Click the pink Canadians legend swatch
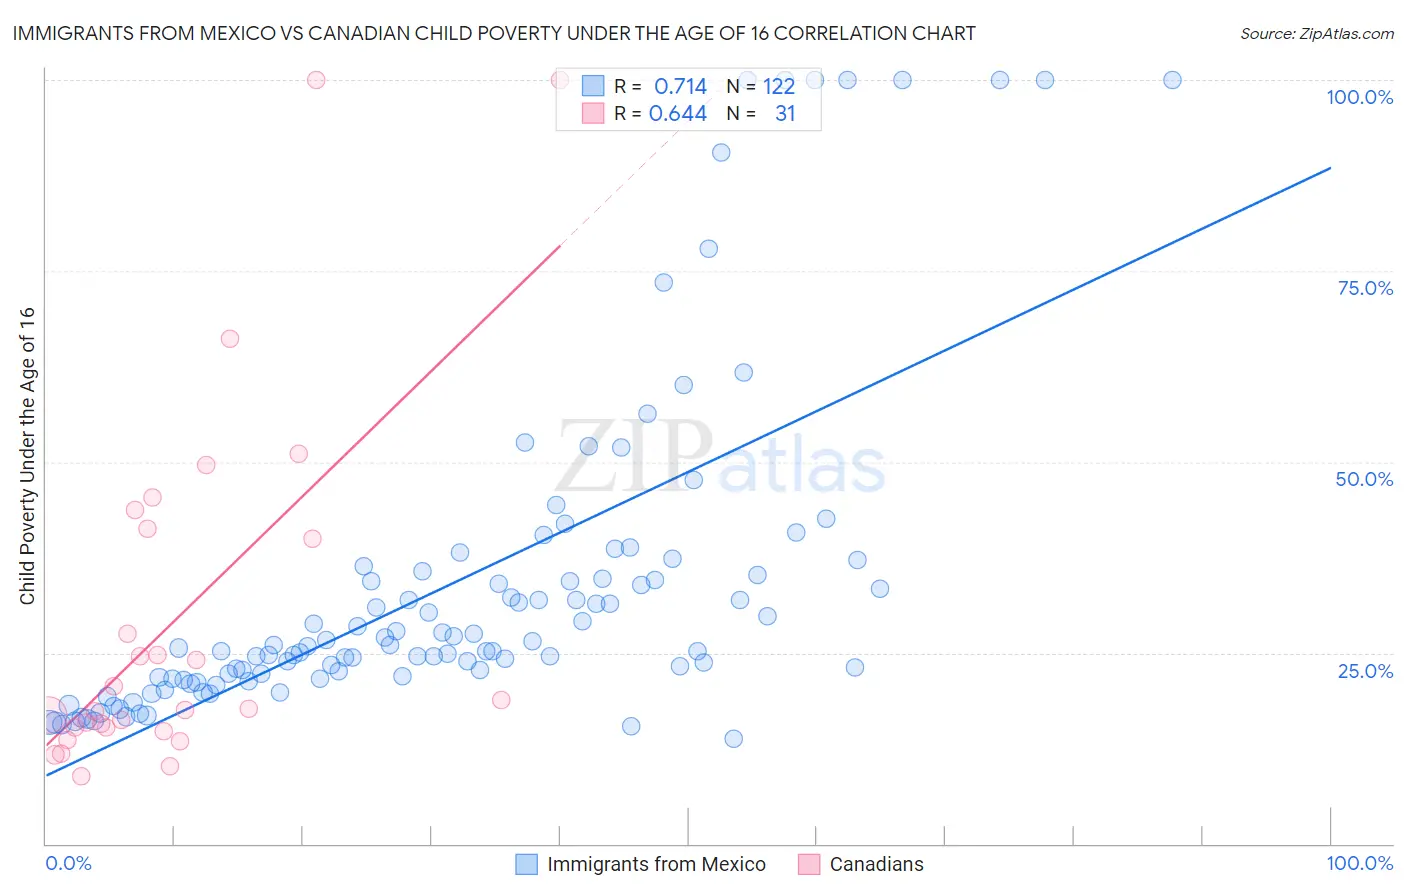The image size is (1406, 892). (809, 864)
